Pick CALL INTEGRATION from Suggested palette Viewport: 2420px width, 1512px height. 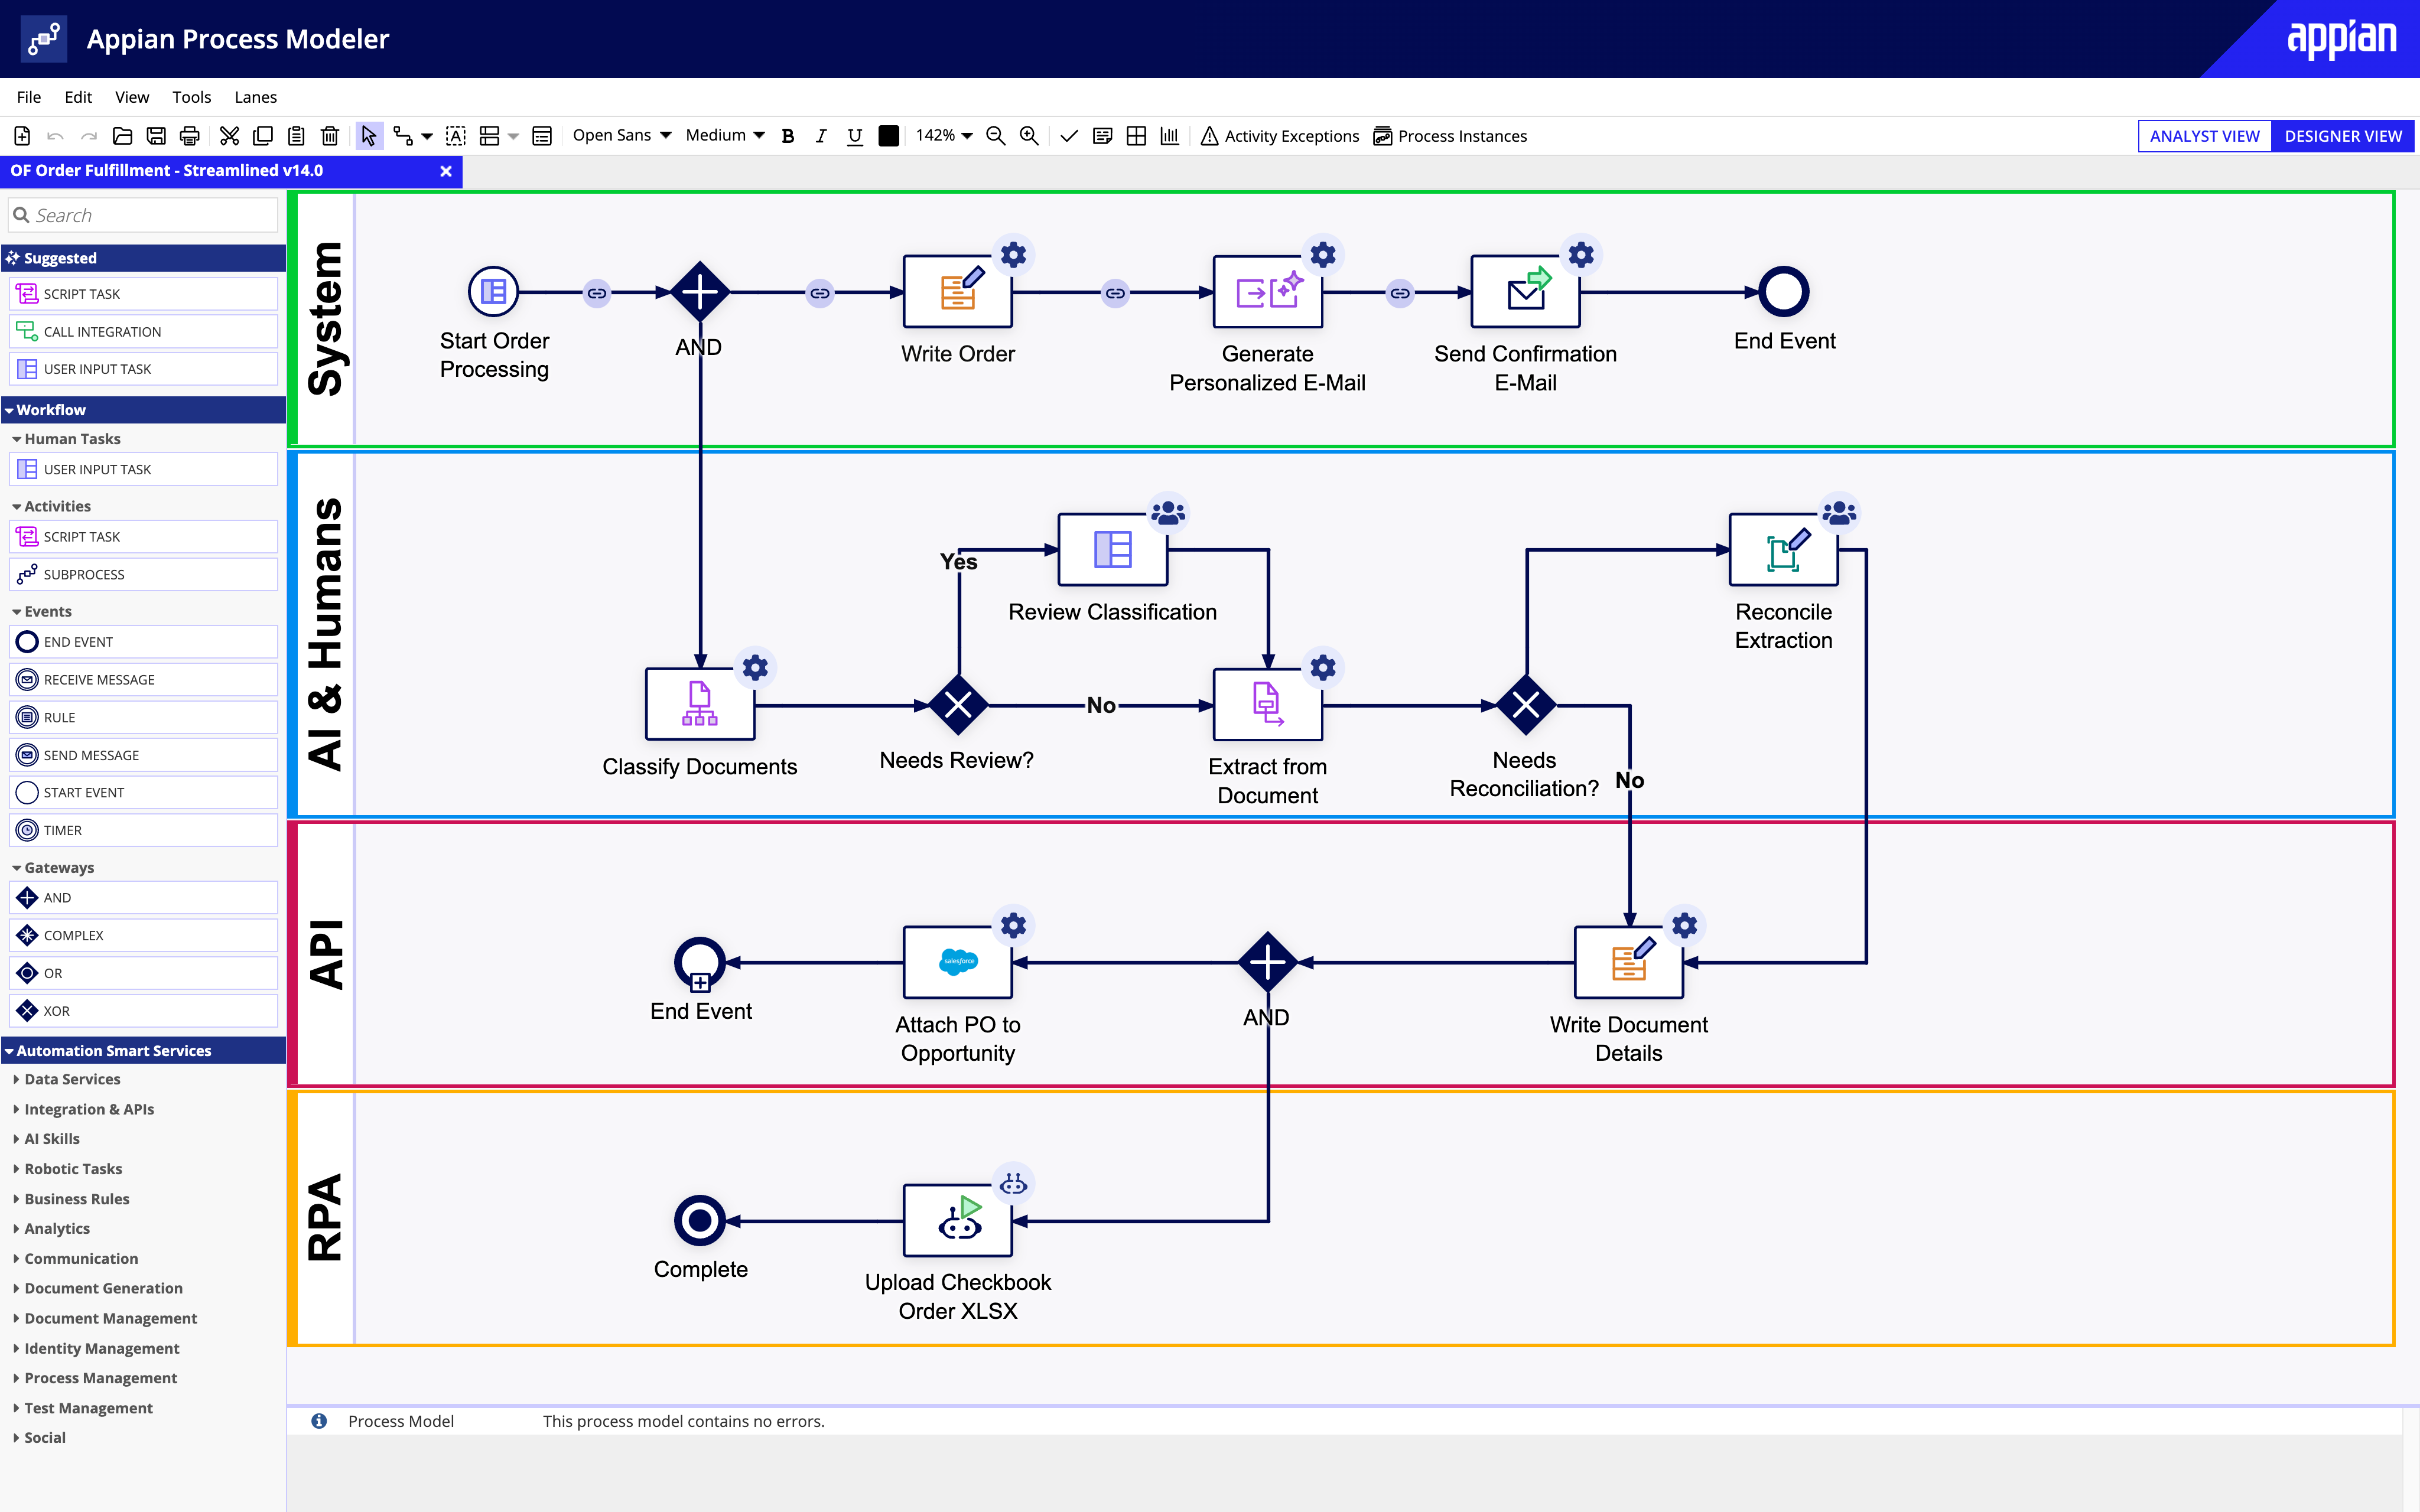(x=143, y=332)
